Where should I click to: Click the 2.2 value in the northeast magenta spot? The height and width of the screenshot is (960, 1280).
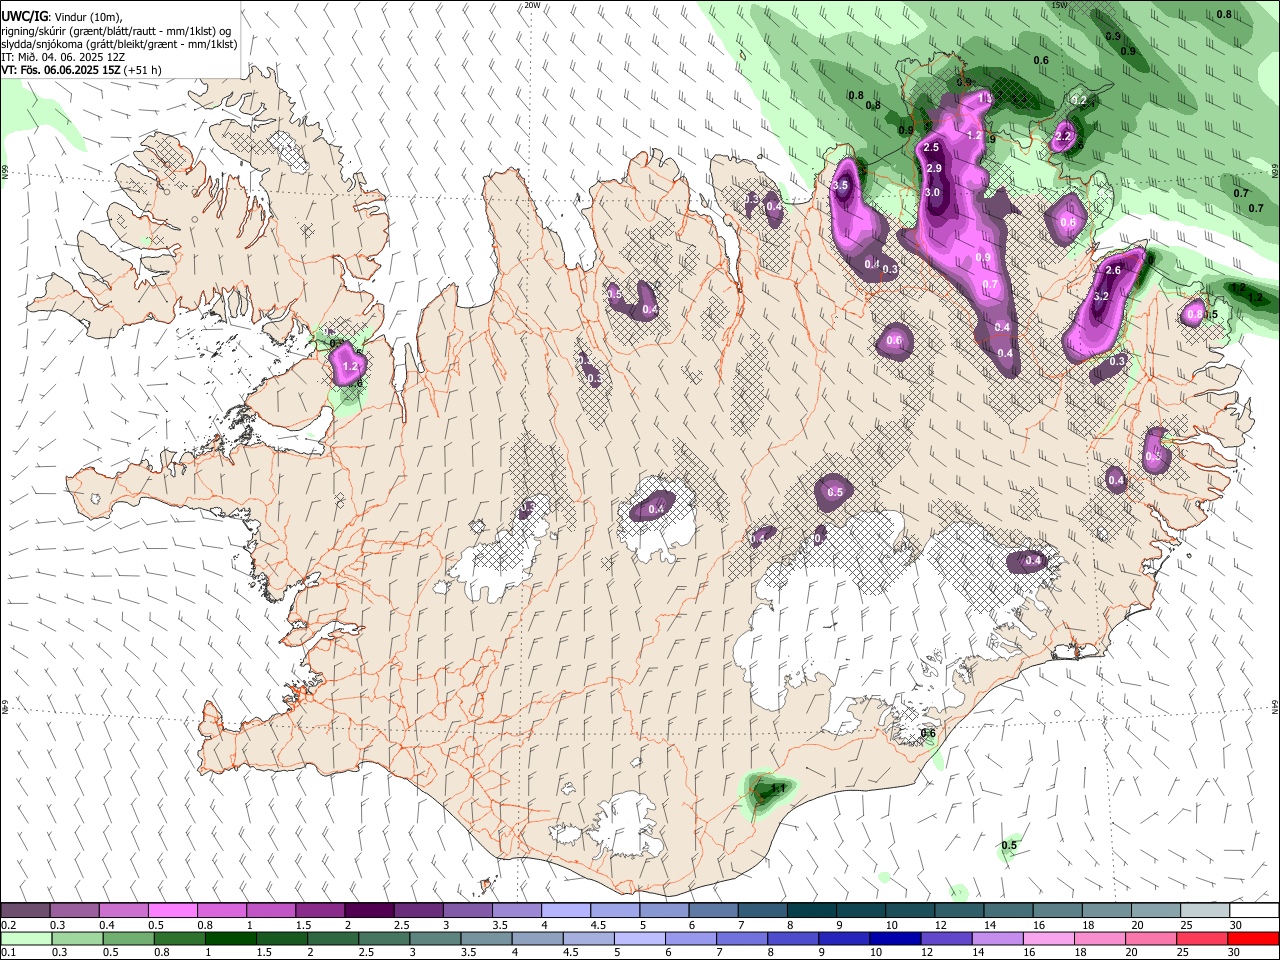click(1063, 136)
